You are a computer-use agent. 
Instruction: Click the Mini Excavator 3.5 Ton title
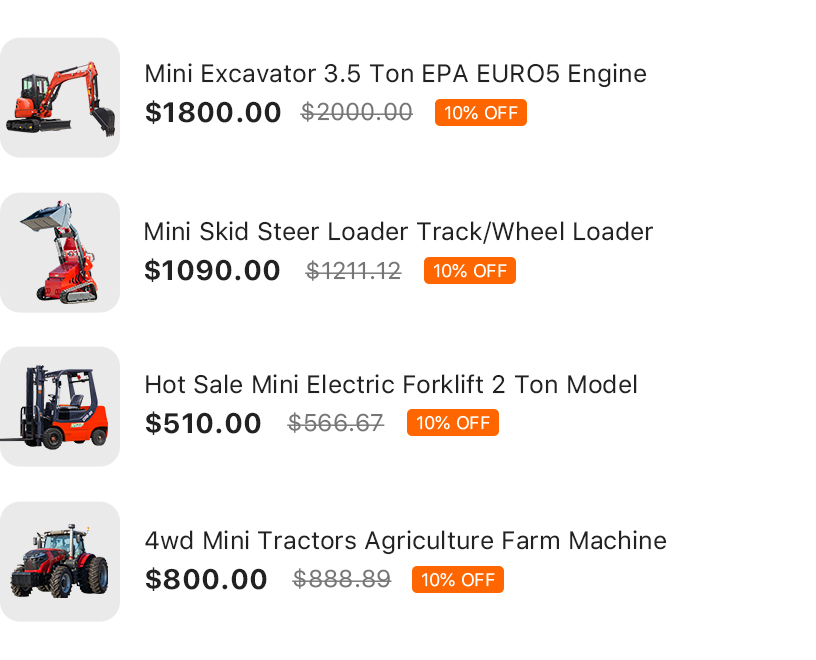click(396, 74)
